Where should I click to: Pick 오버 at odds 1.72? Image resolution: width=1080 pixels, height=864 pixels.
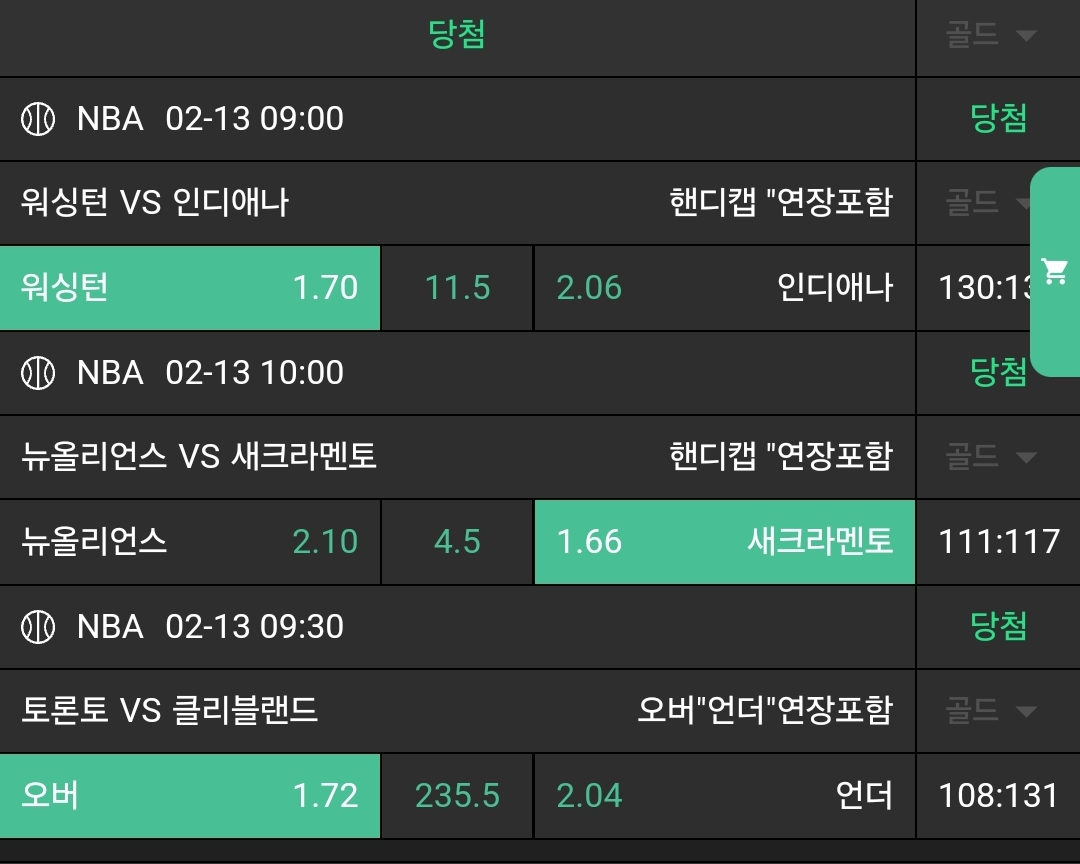[190, 796]
